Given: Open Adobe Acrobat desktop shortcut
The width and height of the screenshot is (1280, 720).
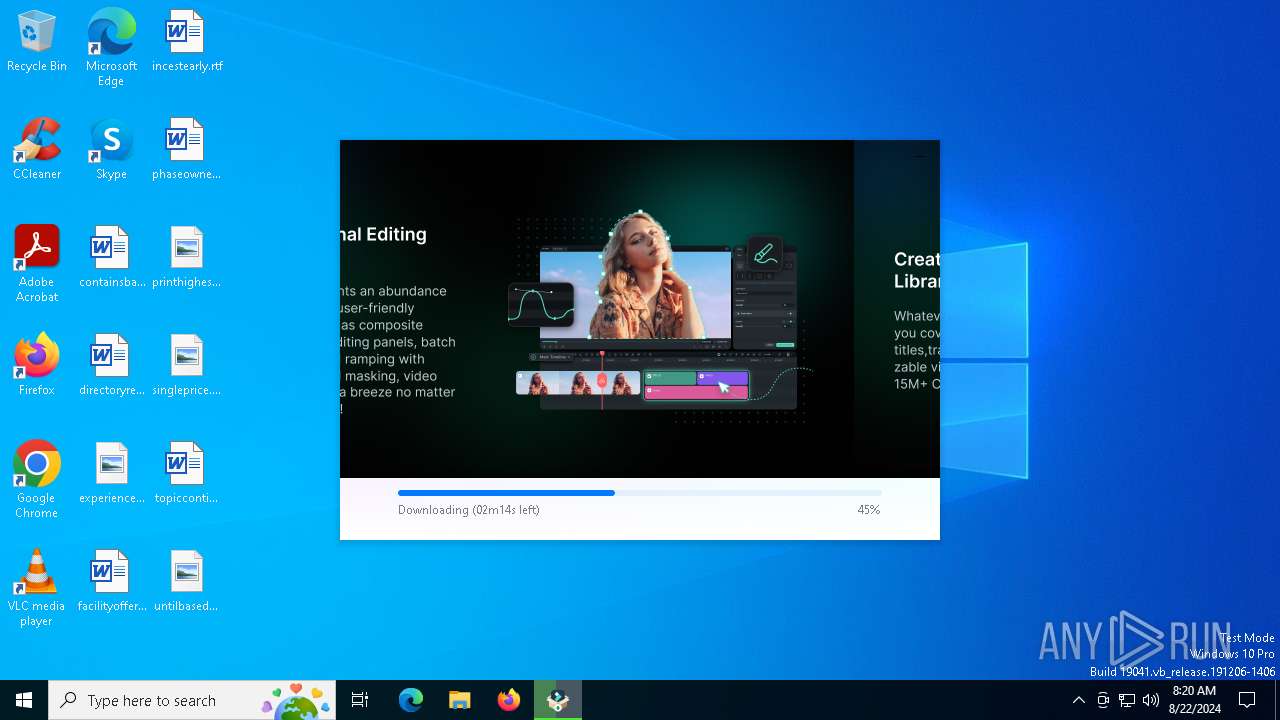Looking at the screenshot, I should 37,264.
